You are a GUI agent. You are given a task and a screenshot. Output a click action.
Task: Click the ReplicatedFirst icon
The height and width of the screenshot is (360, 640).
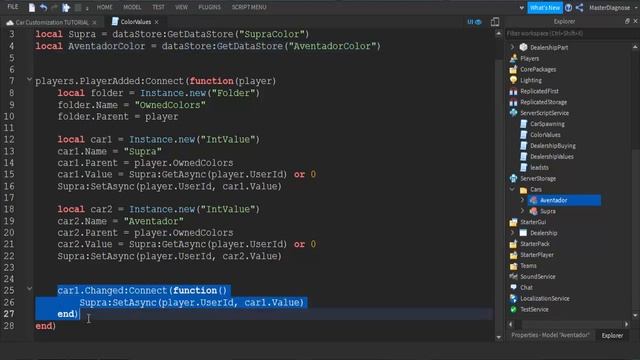click(x=513, y=91)
